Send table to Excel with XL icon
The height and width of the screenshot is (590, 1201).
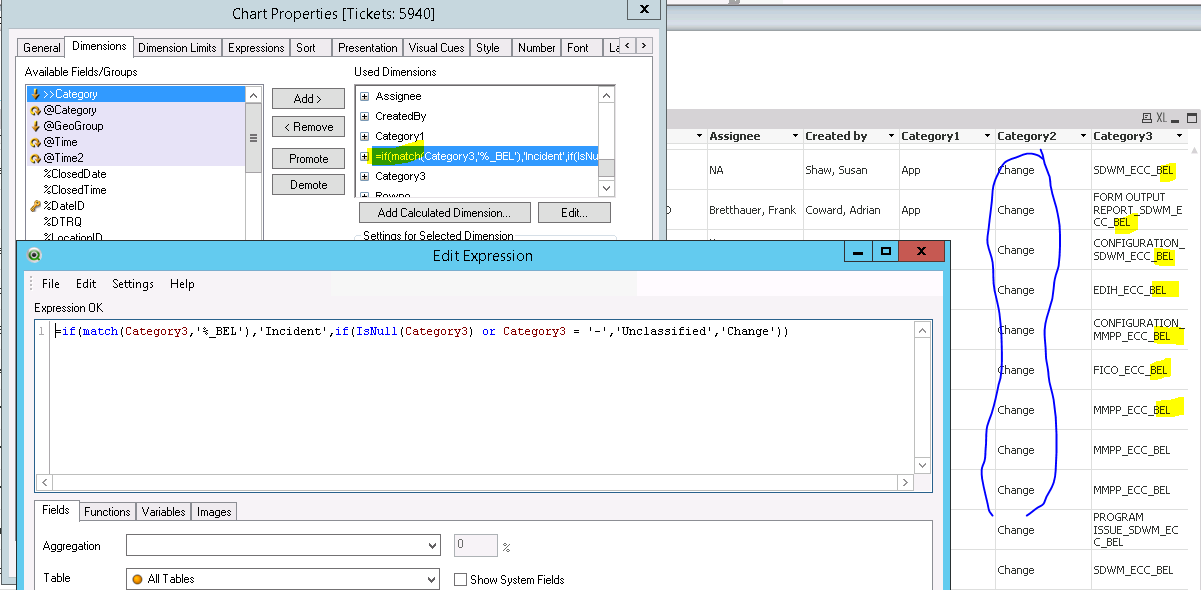(1162, 117)
